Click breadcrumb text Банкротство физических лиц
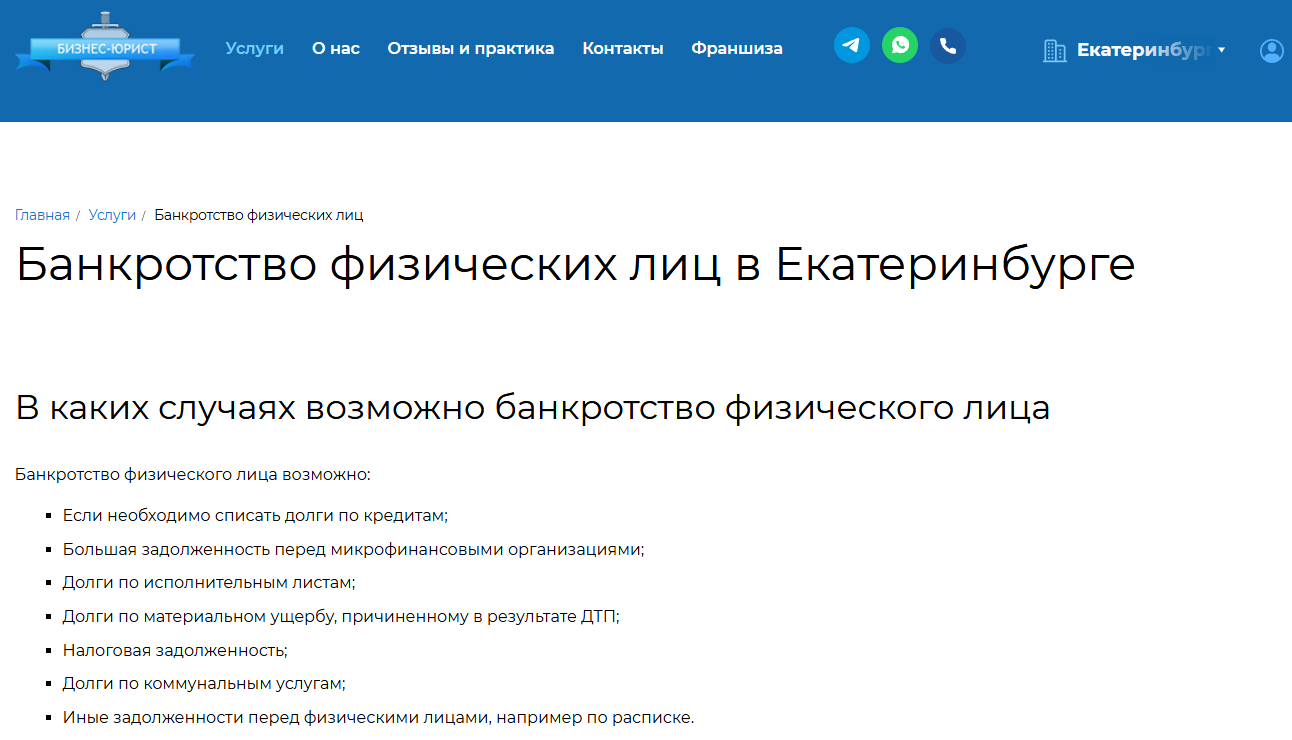The height and width of the screenshot is (740, 1292). [x=259, y=215]
